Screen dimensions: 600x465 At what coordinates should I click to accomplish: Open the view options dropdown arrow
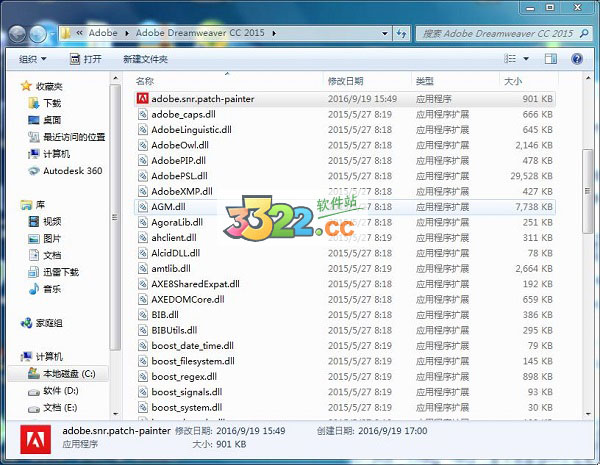(x=526, y=59)
